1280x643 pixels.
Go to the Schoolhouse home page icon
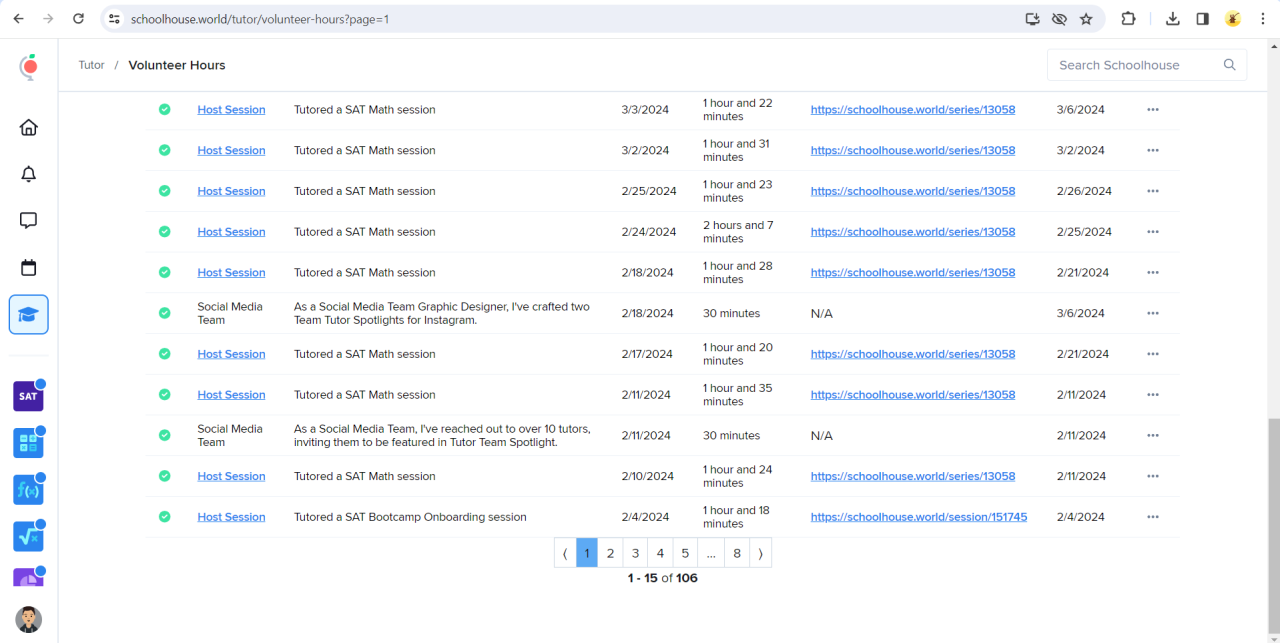click(x=29, y=128)
